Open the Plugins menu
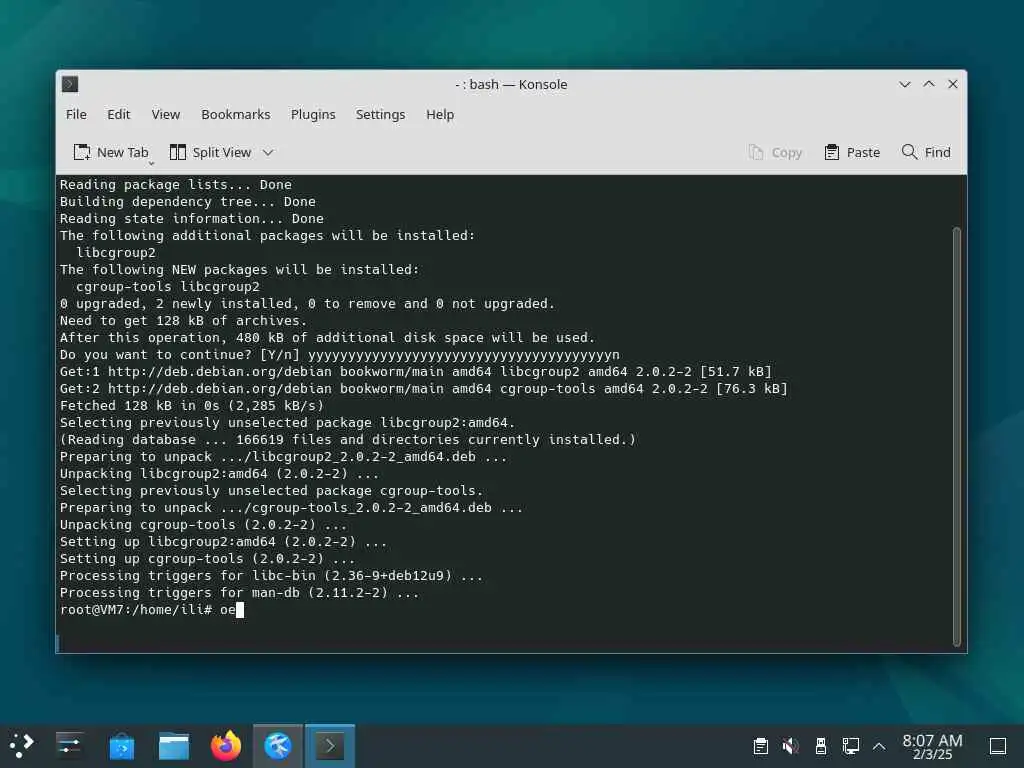Viewport: 1024px width, 768px height. (x=313, y=114)
